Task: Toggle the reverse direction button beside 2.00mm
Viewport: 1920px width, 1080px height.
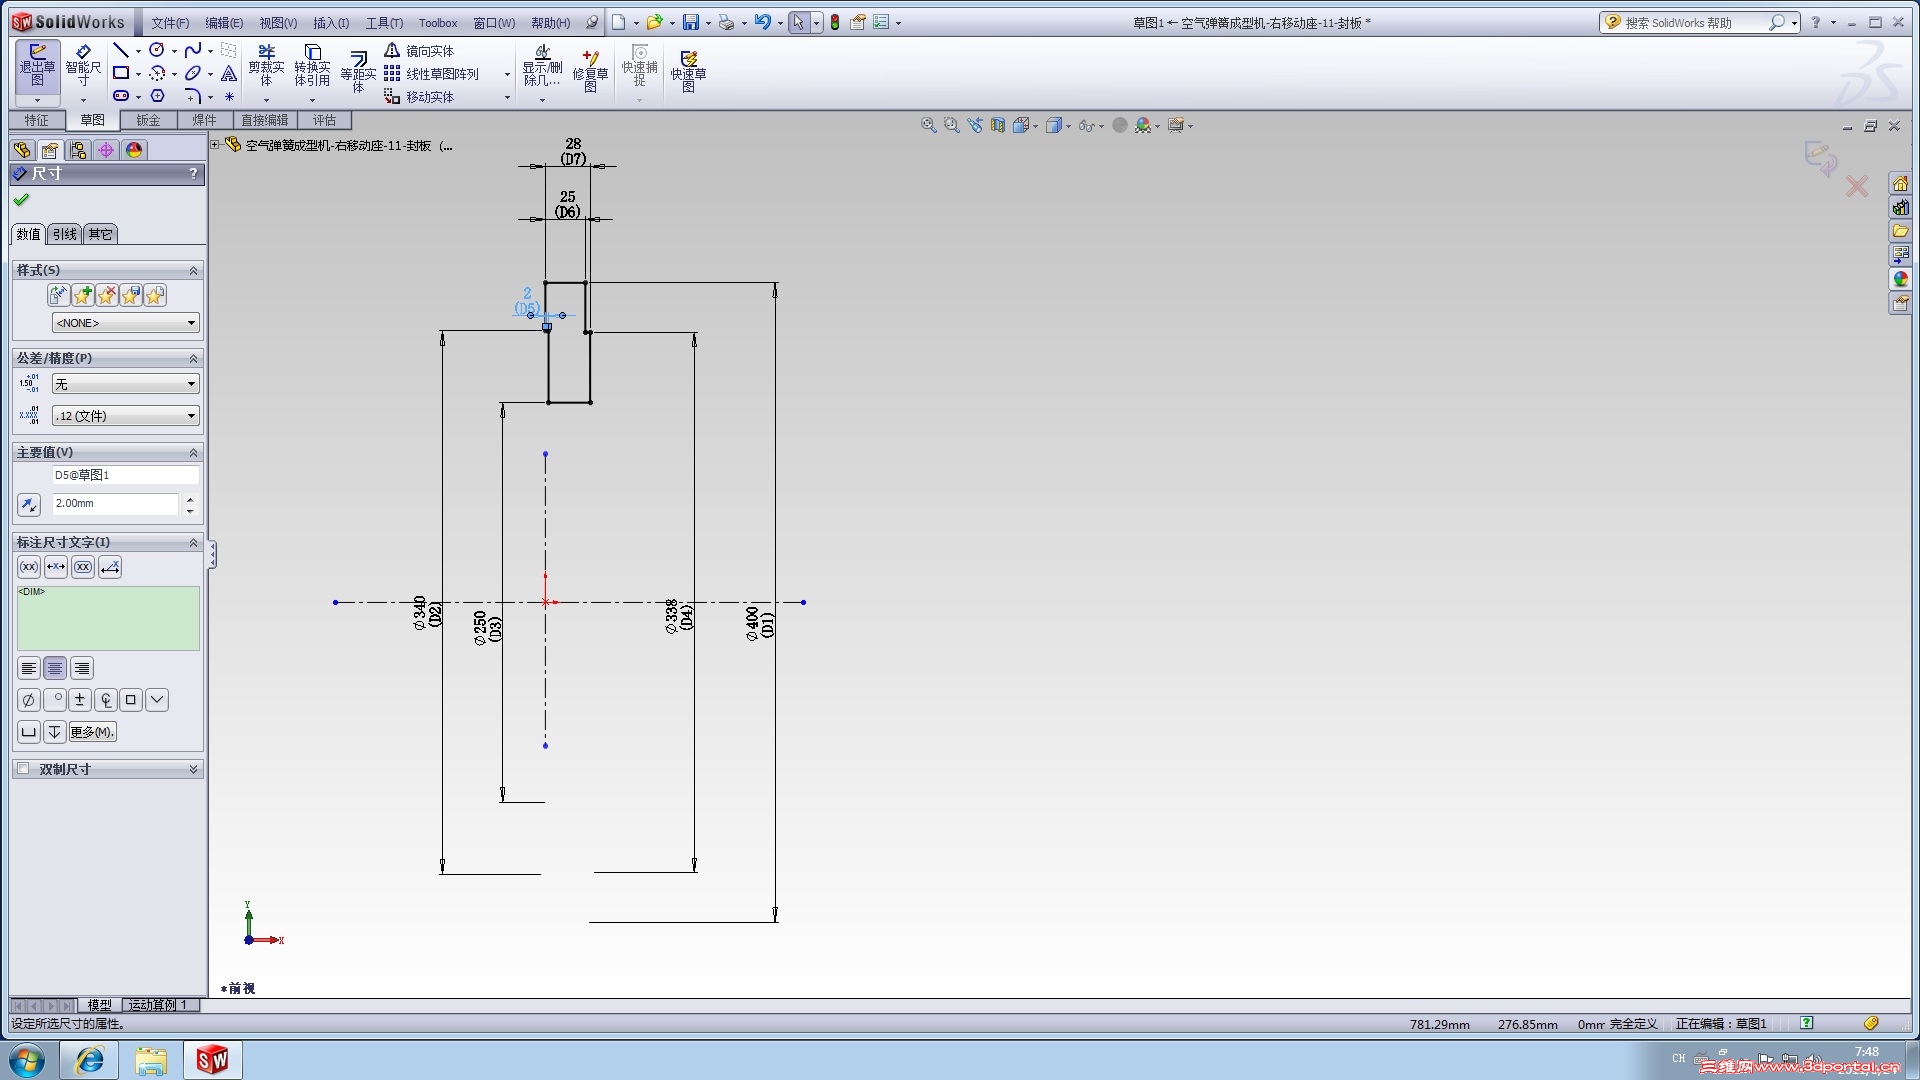Action: (x=29, y=505)
